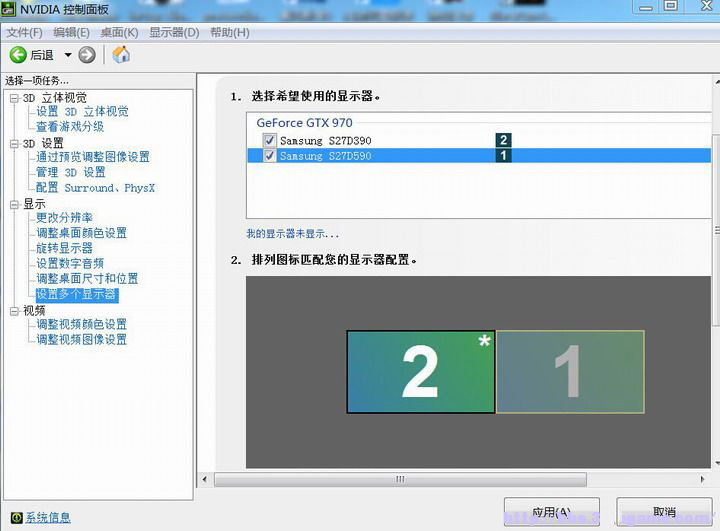
Task: Open the 显示器(D) menu
Action: [x=174, y=33]
